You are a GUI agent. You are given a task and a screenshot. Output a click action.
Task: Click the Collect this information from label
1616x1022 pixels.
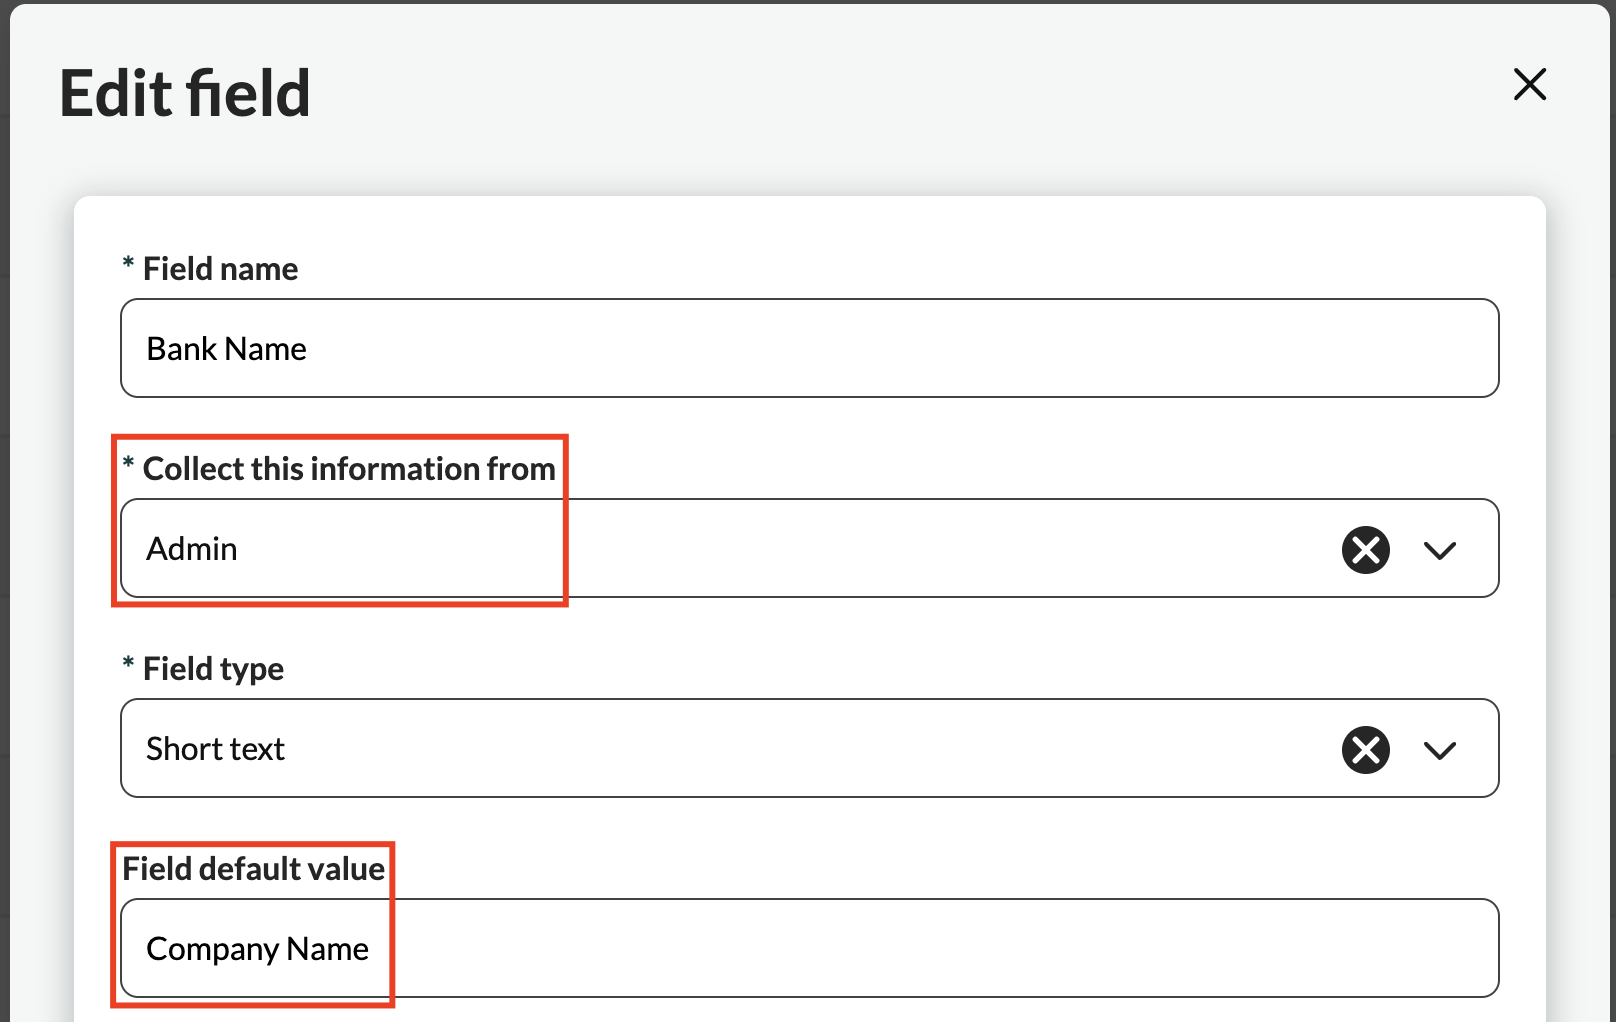(x=349, y=469)
